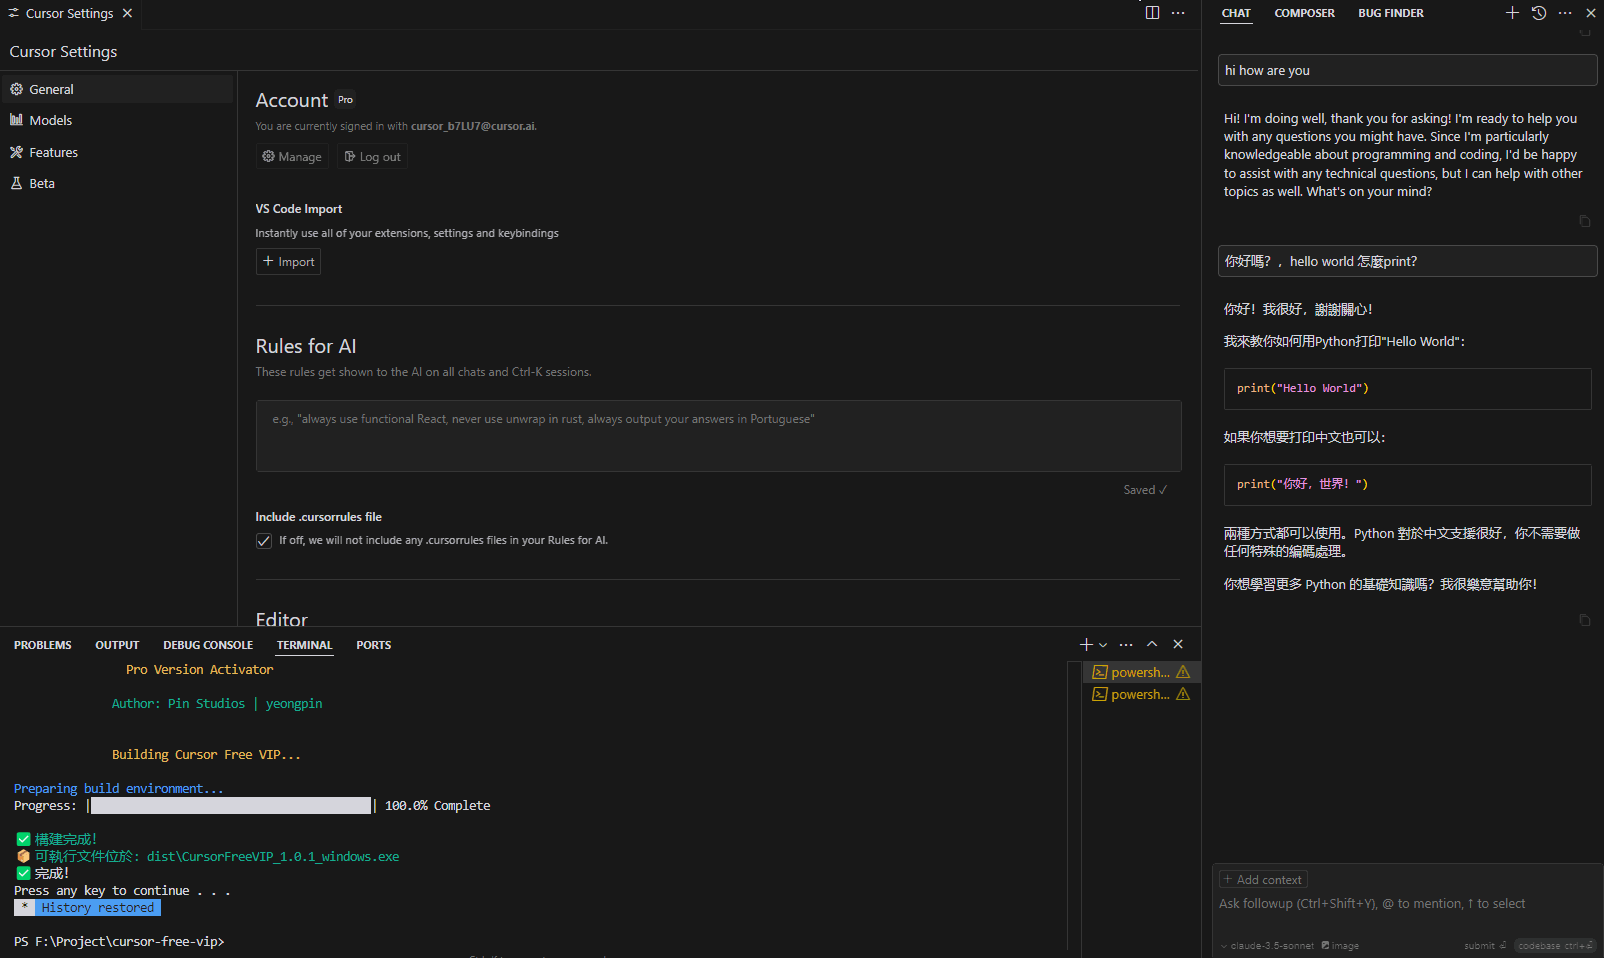Start a new chat with plus icon
Viewport: 1604px width, 958px height.
tap(1512, 13)
